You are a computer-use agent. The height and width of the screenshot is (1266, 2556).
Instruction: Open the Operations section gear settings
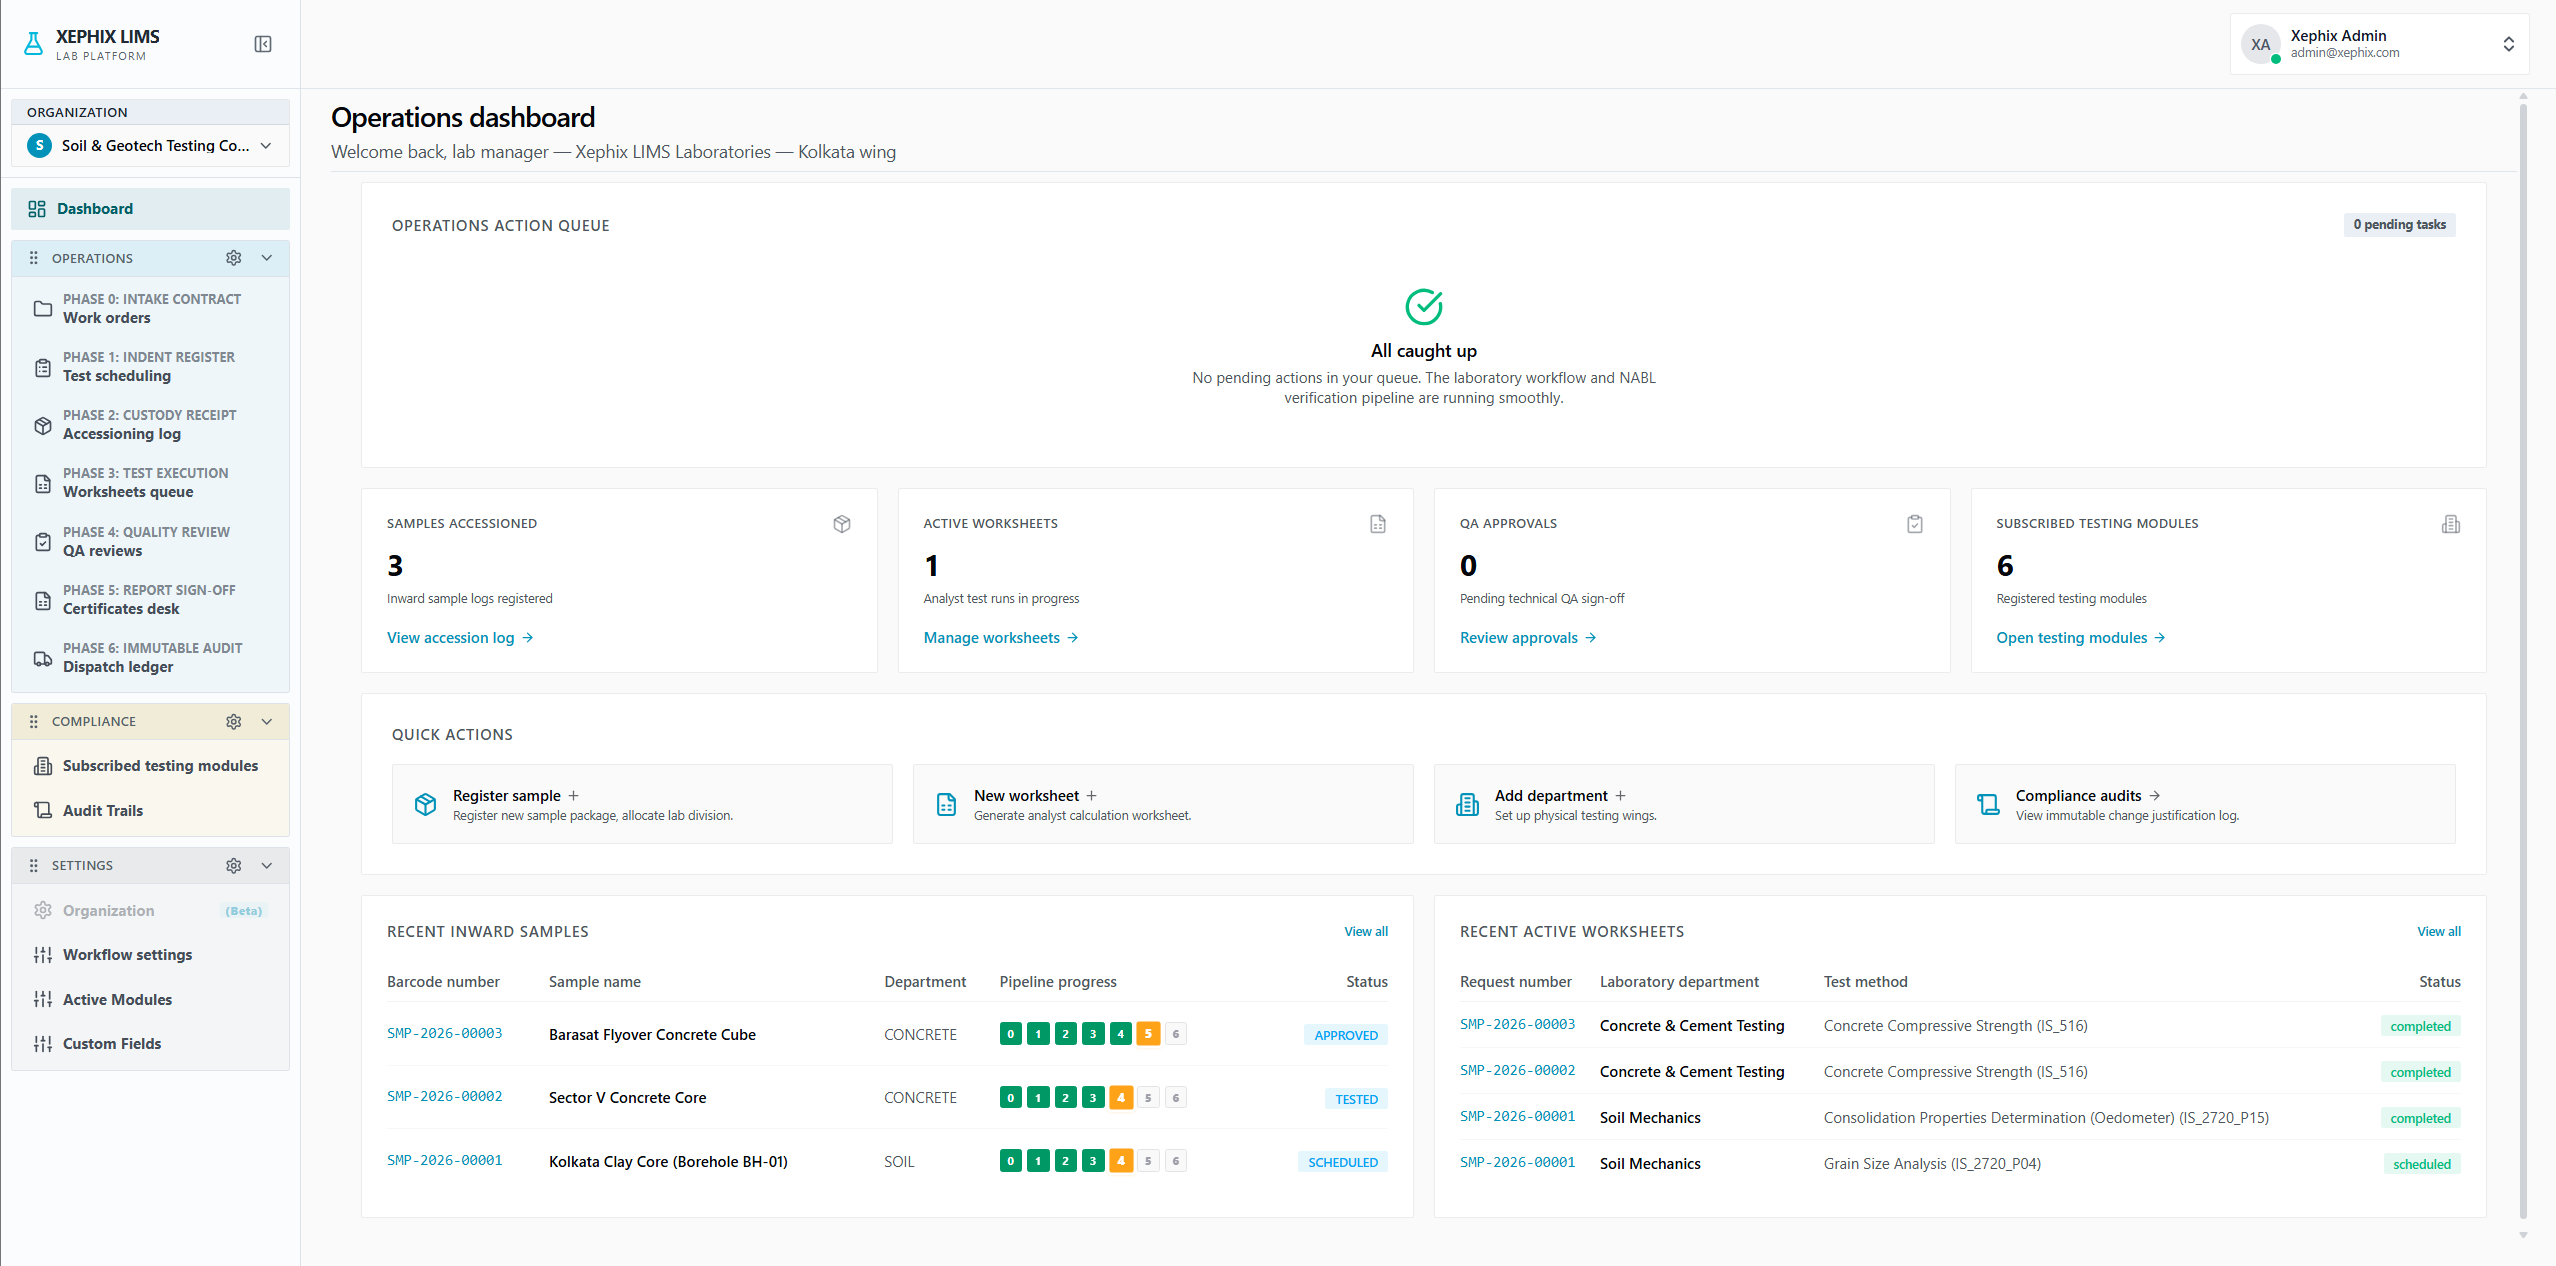point(234,258)
